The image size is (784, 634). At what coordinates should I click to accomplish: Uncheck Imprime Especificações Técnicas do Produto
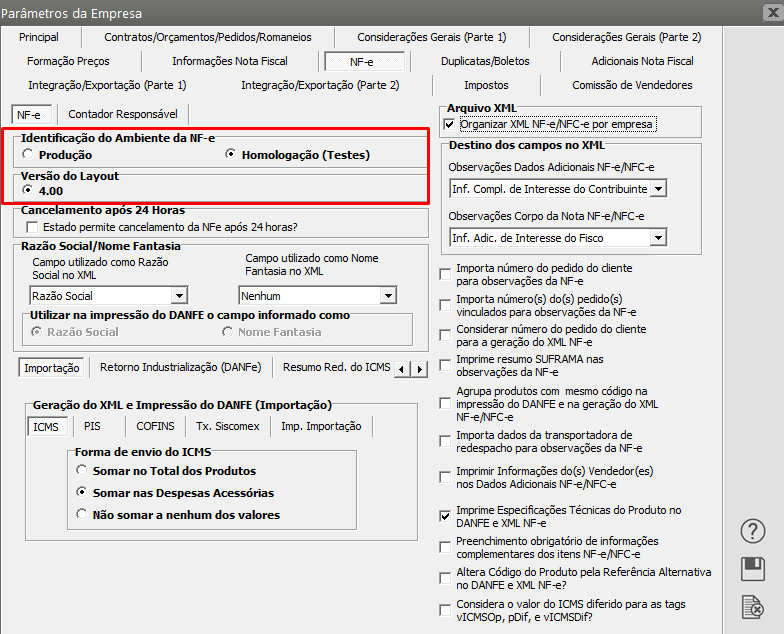point(445,516)
